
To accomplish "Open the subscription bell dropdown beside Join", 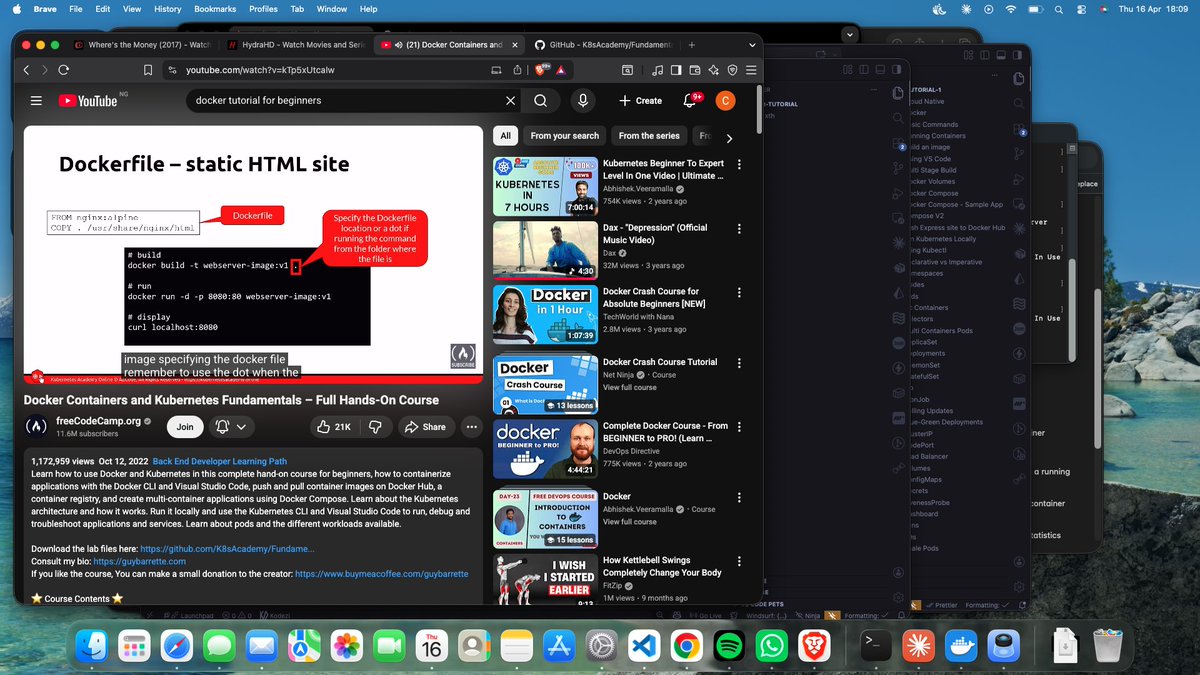I will (x=232, y=426).
